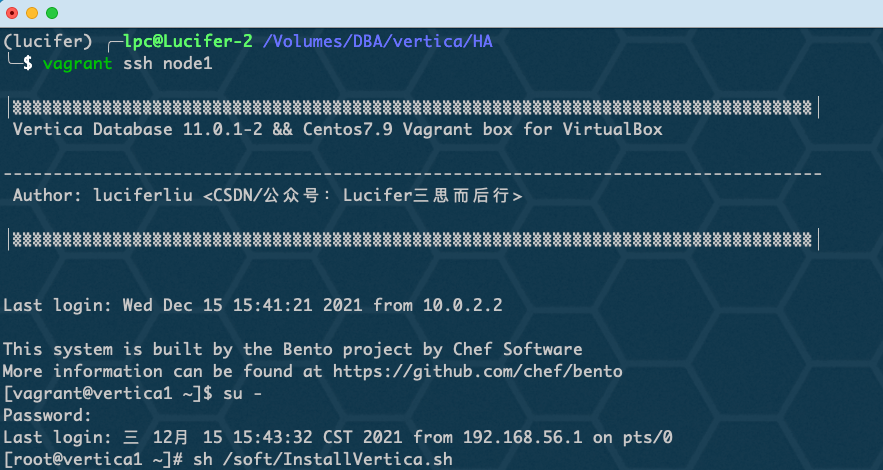Click 'node1' in the ssh command
Image resolution: width=883 pixels, height=470 pixels.
[188, 64]
